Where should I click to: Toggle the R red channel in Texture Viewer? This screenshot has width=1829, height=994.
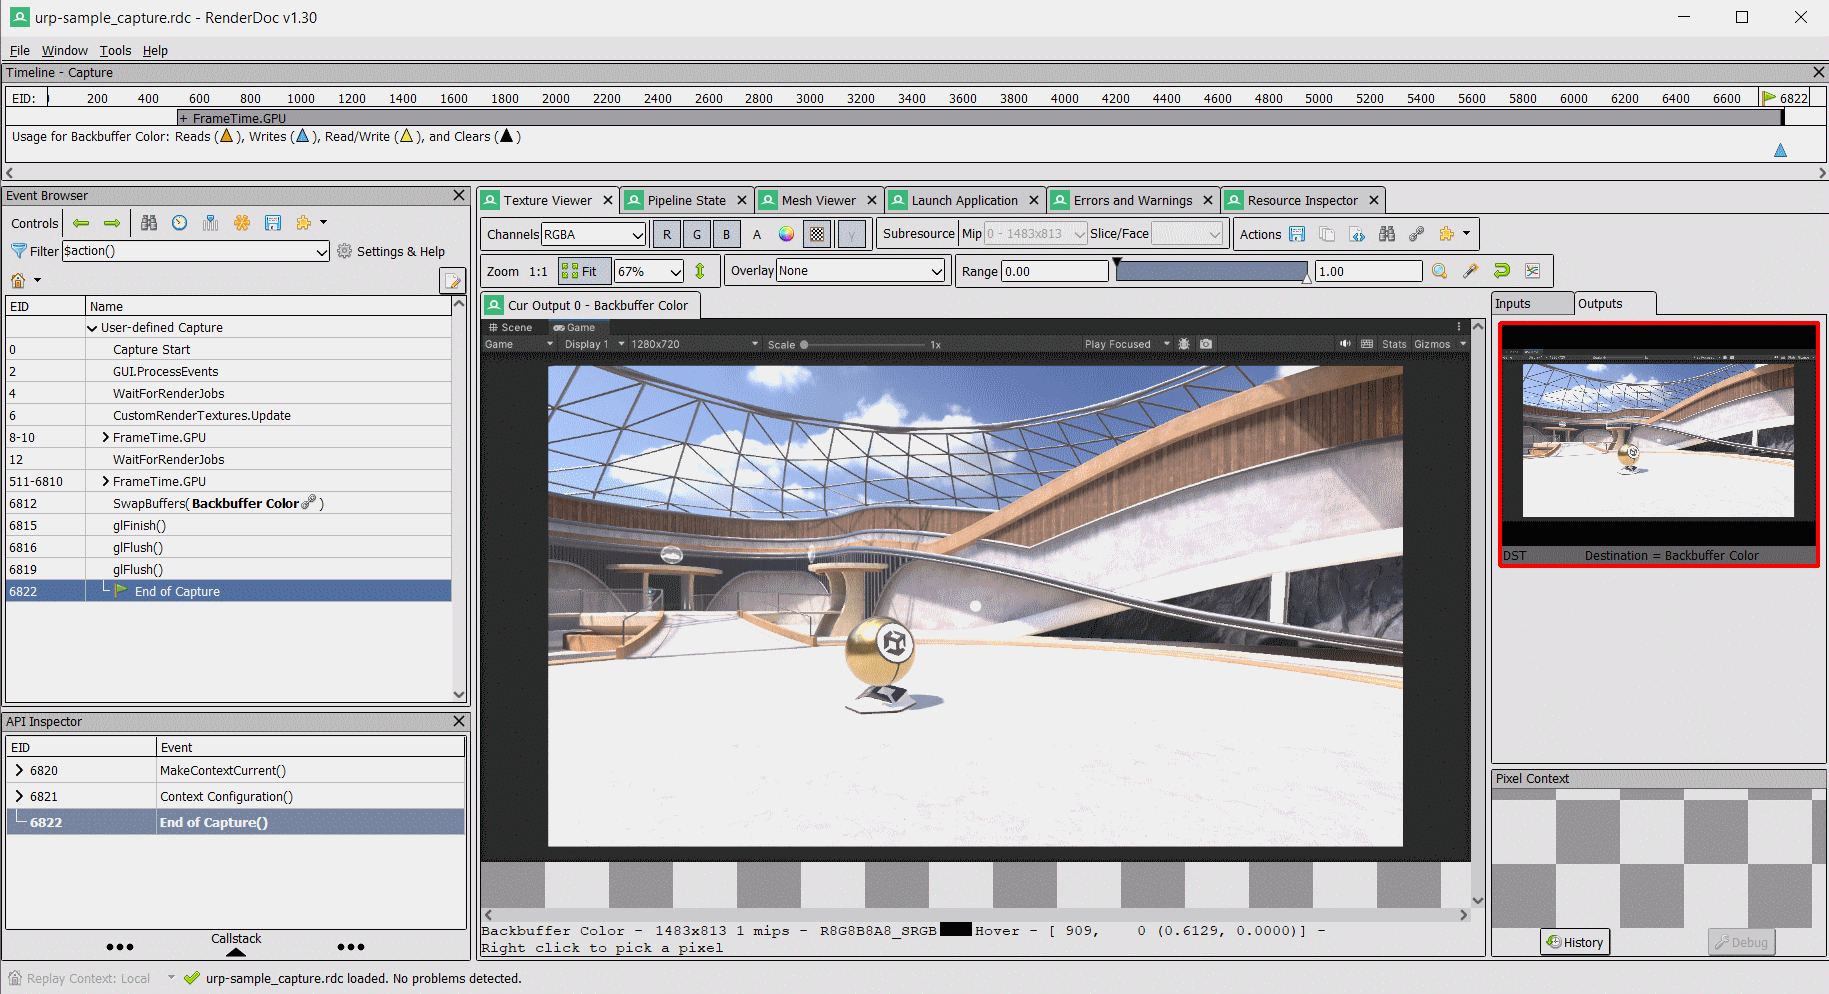pos(666,233)
